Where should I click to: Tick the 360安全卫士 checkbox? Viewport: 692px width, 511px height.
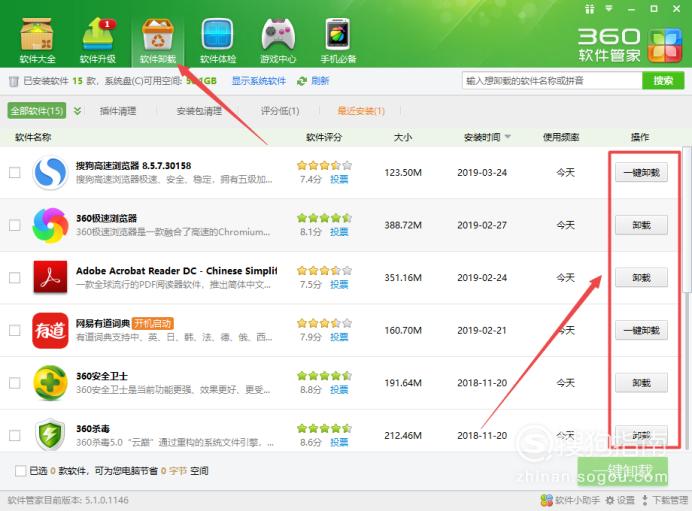coord(15,383)
